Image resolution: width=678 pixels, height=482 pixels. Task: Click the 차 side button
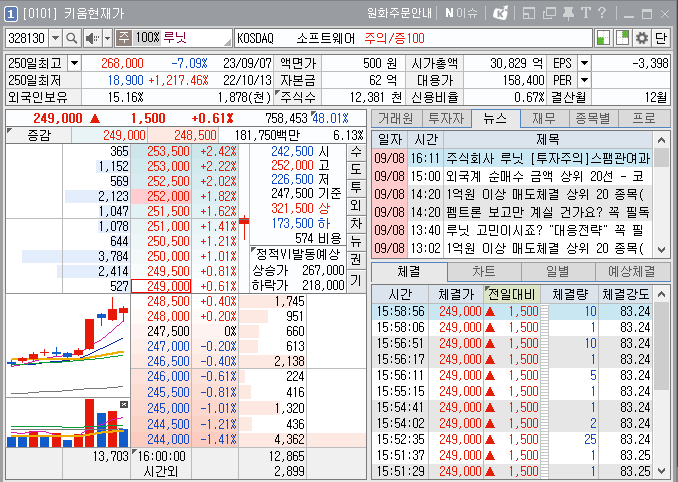[356, 223]
